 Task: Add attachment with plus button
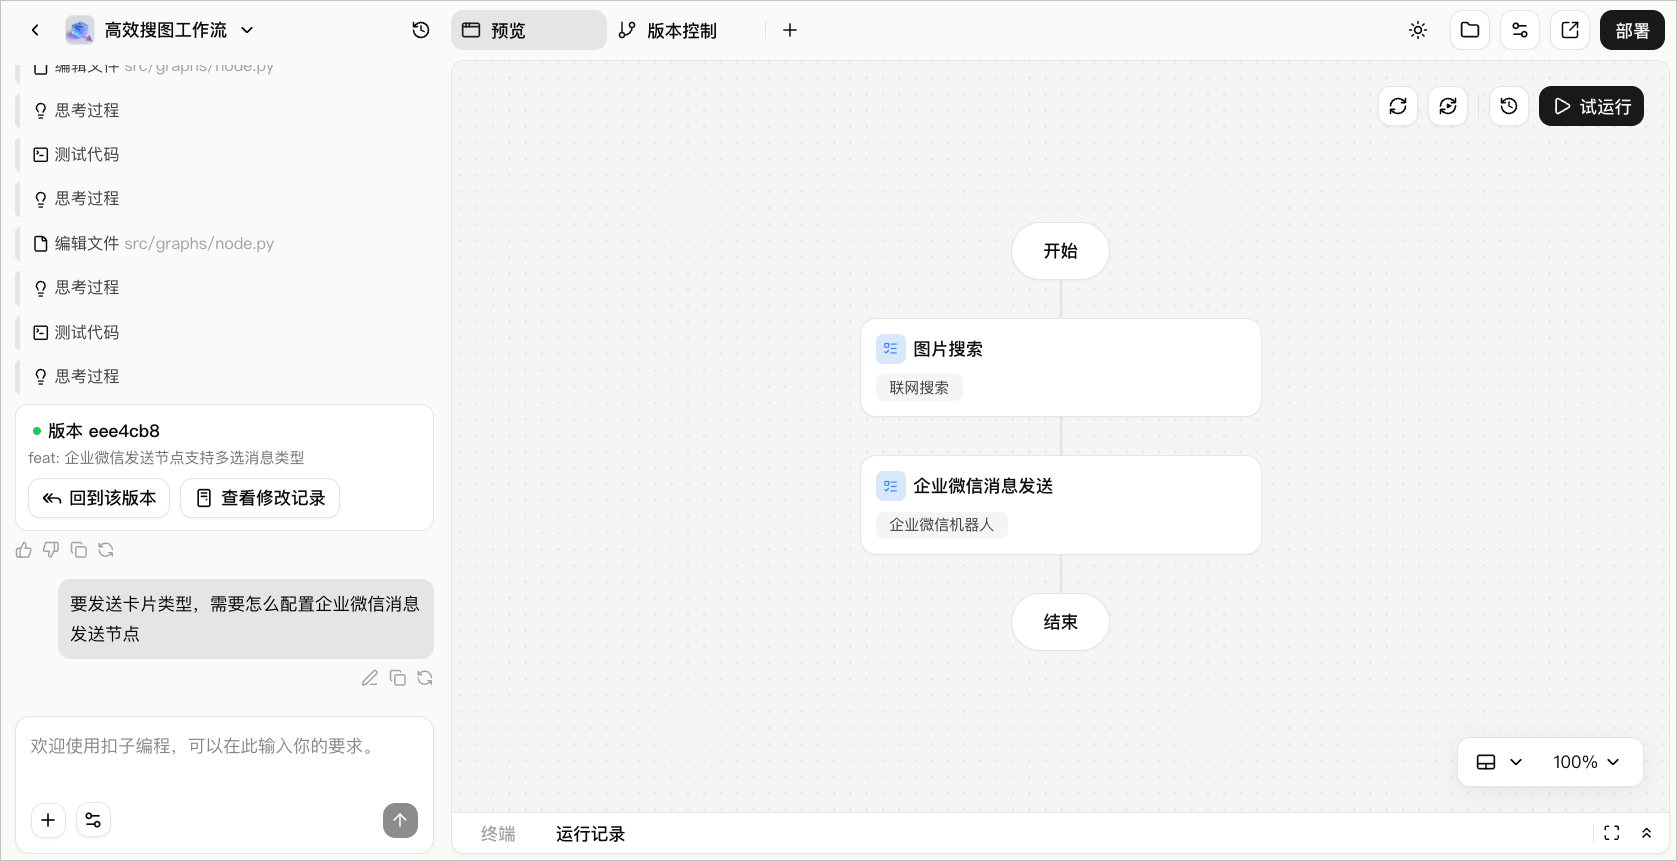point(48,820)
